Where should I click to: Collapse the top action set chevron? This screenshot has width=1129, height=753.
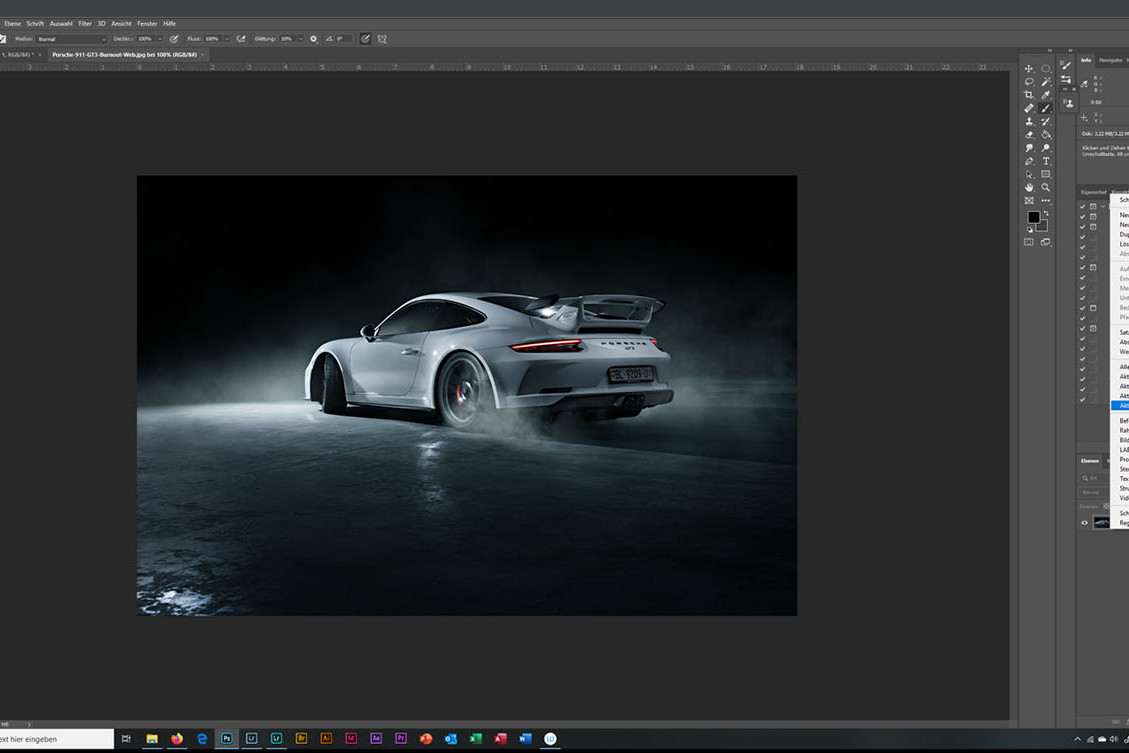pos(1103,207)
